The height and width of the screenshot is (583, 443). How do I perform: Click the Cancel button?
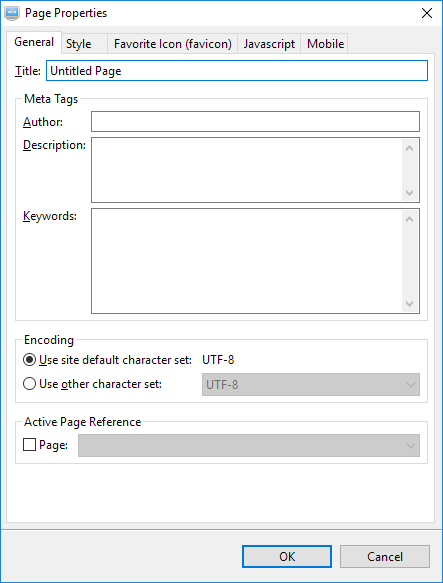pyautogui.click(x=385, y=557)
